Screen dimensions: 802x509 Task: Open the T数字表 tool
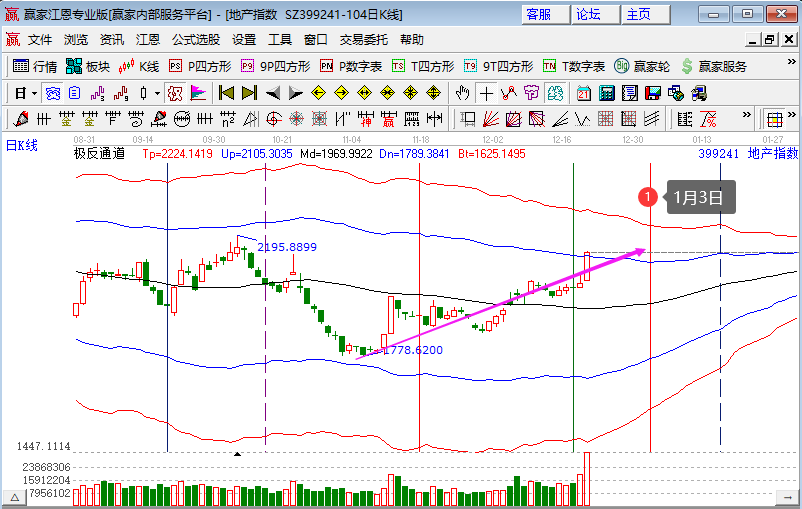(x=574, y=66)
